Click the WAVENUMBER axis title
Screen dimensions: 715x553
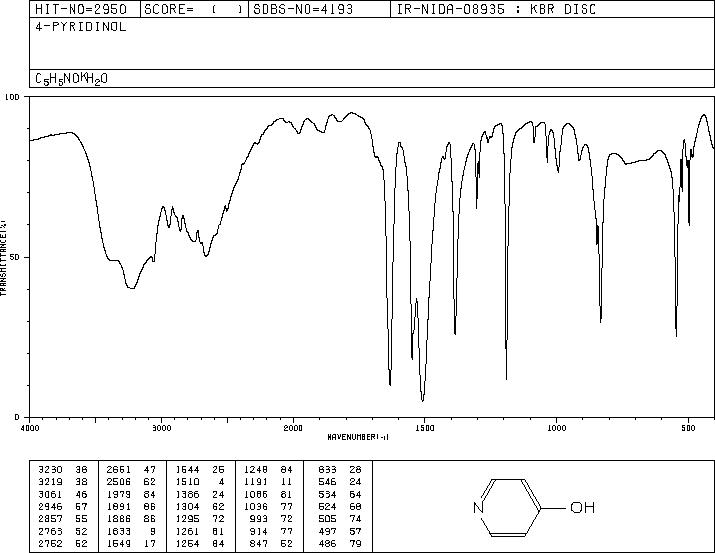(358, 437)
